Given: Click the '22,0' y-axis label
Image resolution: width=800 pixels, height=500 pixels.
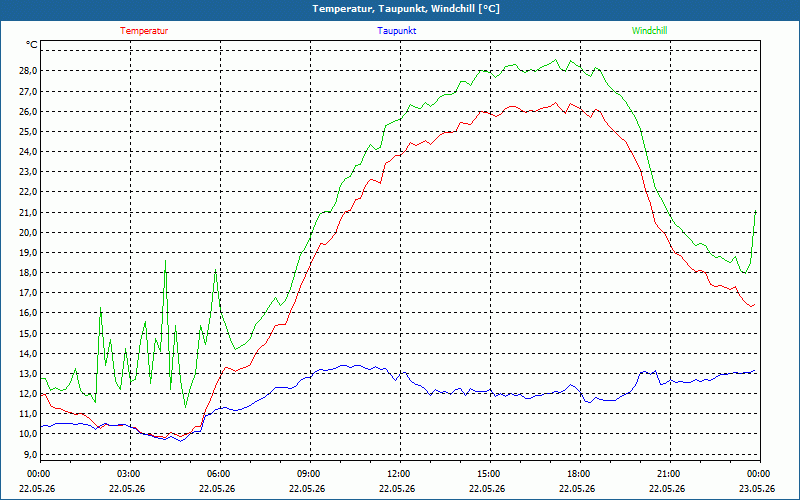Looking at the screenshot, I should point(28,192).
